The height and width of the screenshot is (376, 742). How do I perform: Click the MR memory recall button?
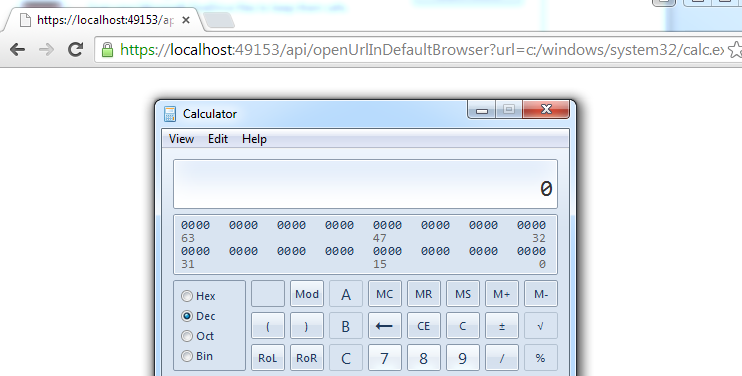[424, 294]
